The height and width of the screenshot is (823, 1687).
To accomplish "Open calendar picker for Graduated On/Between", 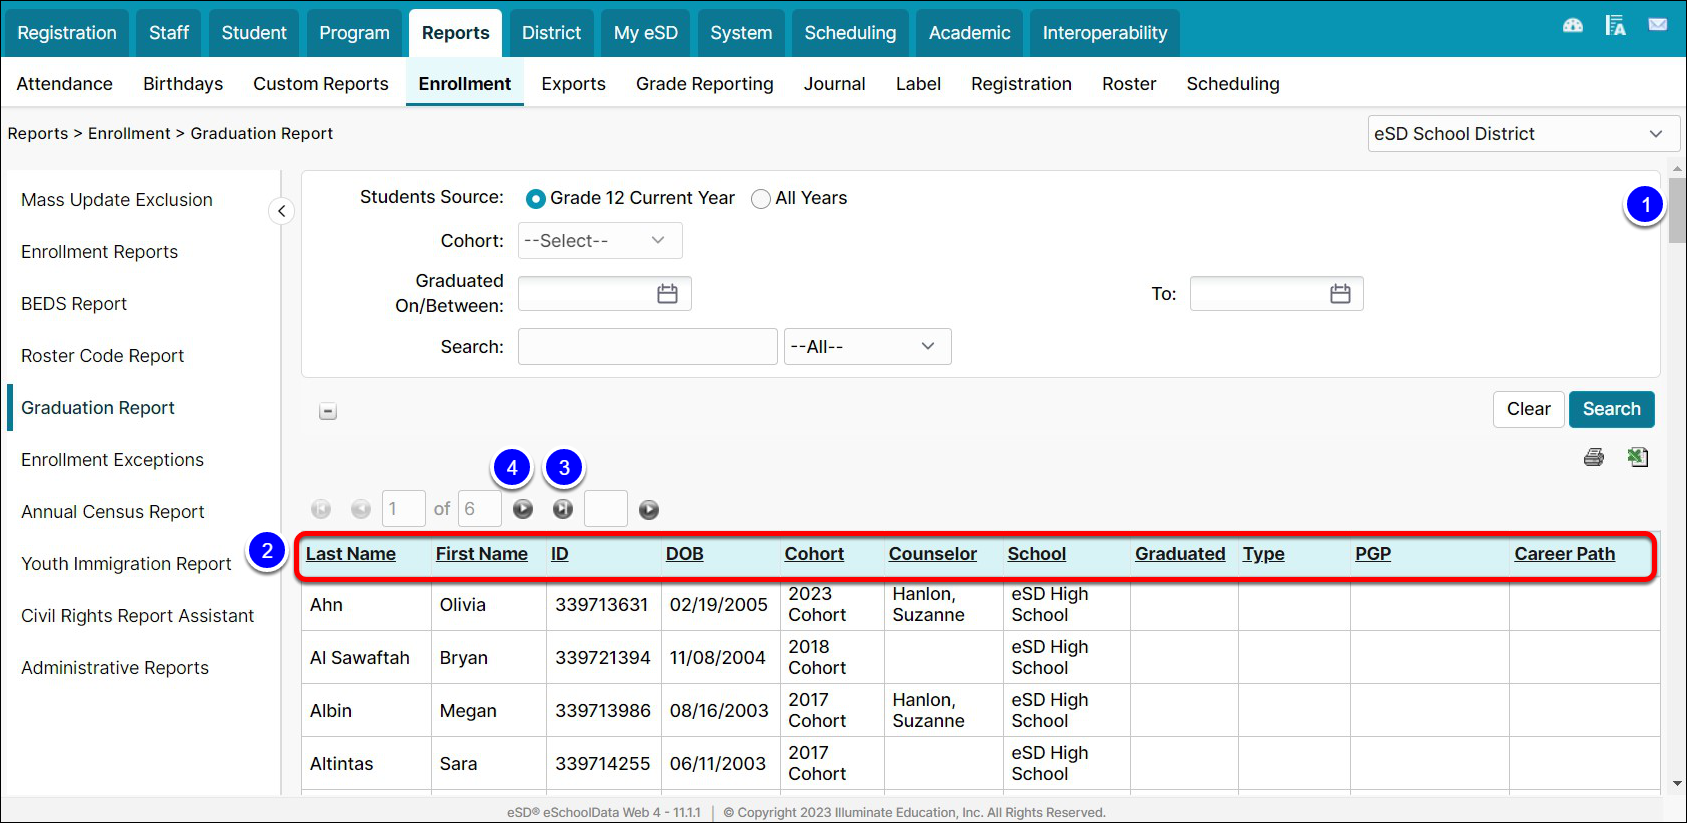I will click(x=667, y=294).
